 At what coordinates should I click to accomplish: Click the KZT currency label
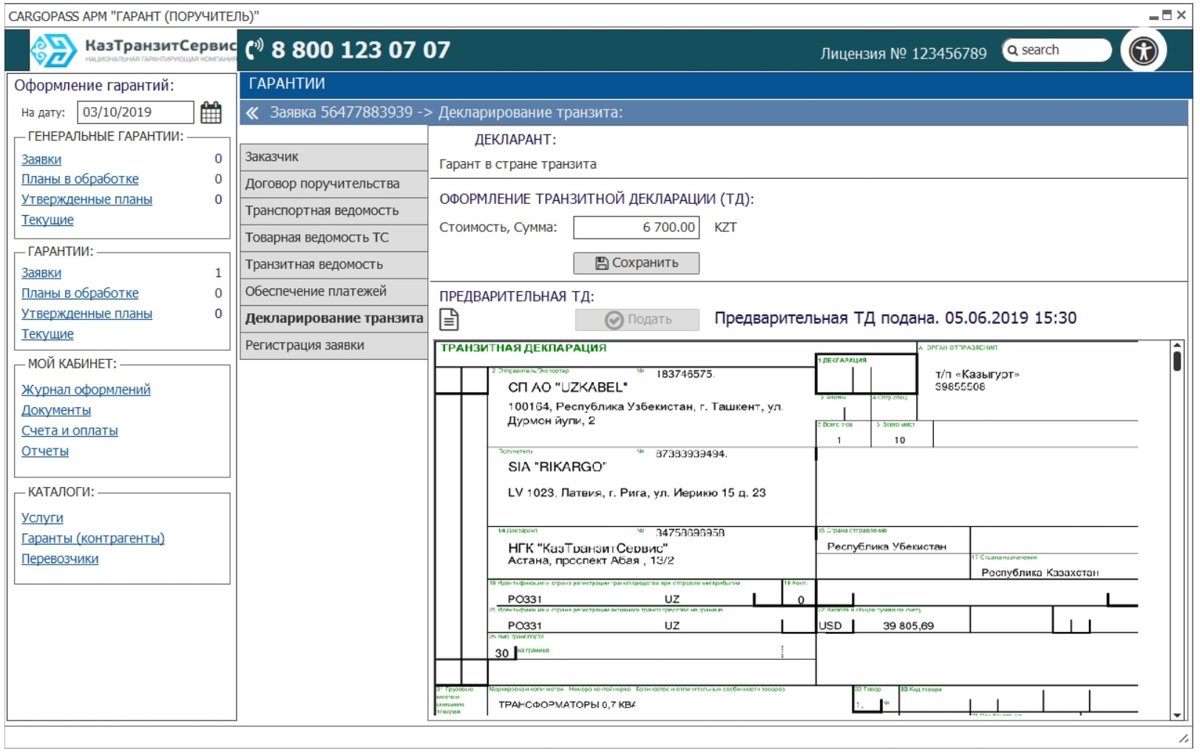click(725, 228)
